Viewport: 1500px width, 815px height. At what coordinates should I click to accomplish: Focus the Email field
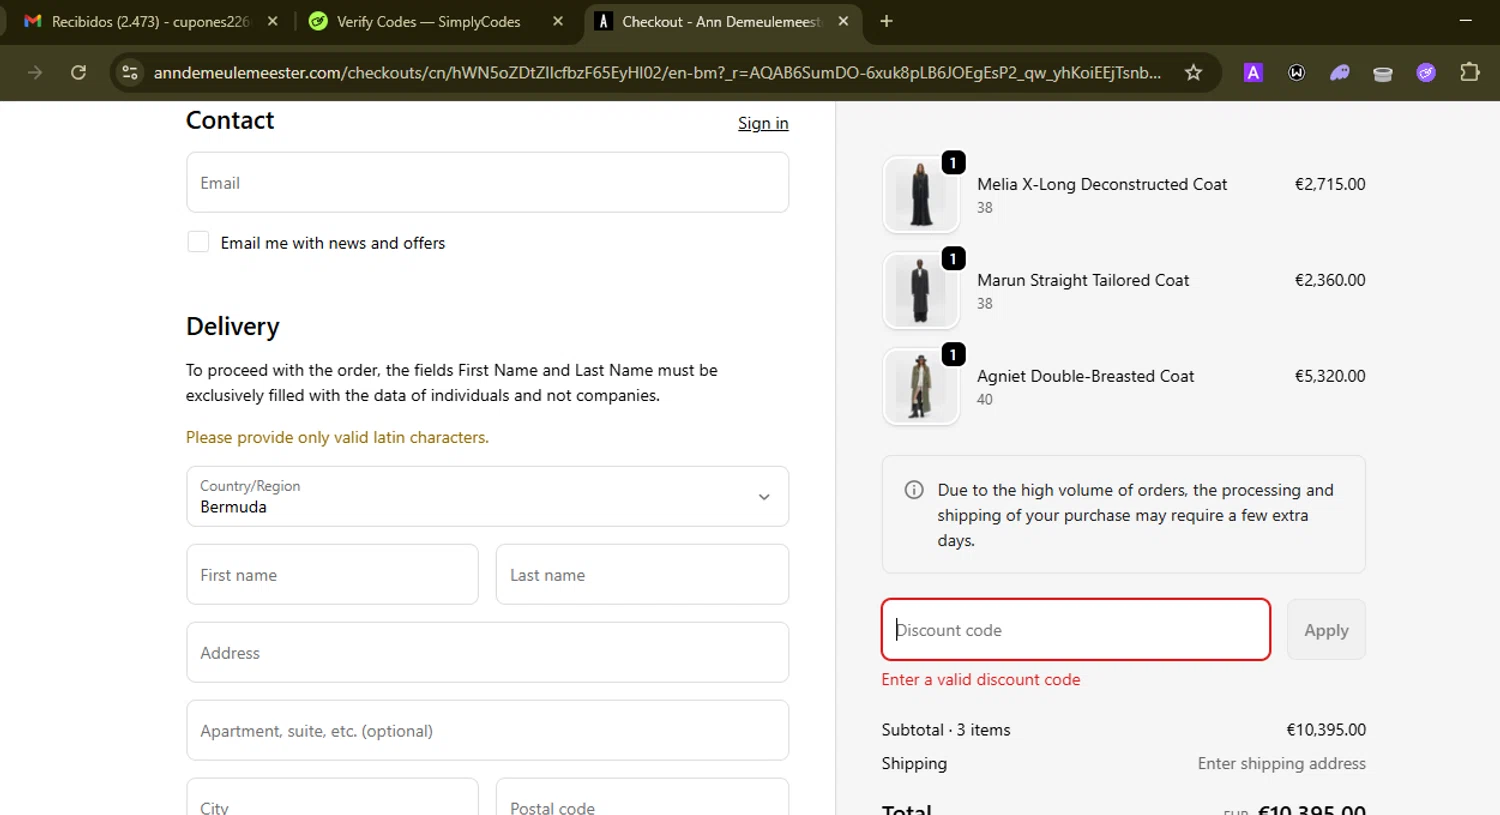[487, 182]
